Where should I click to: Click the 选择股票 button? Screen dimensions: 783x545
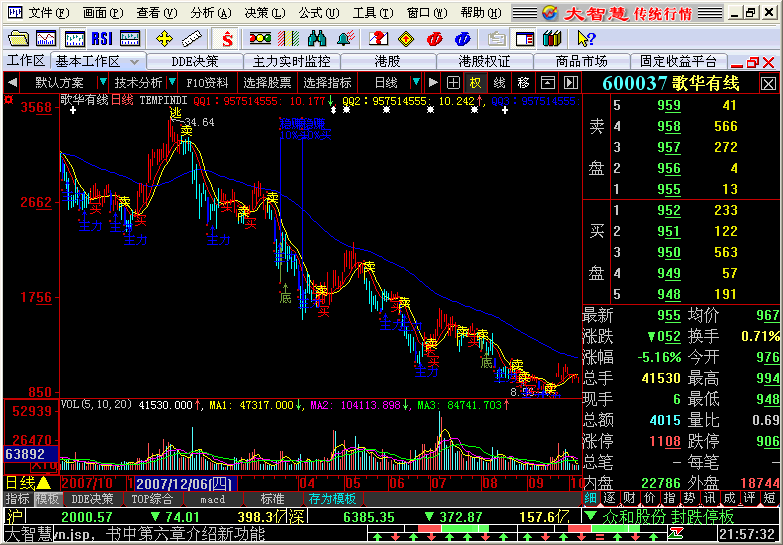click(x=267, y=82)
